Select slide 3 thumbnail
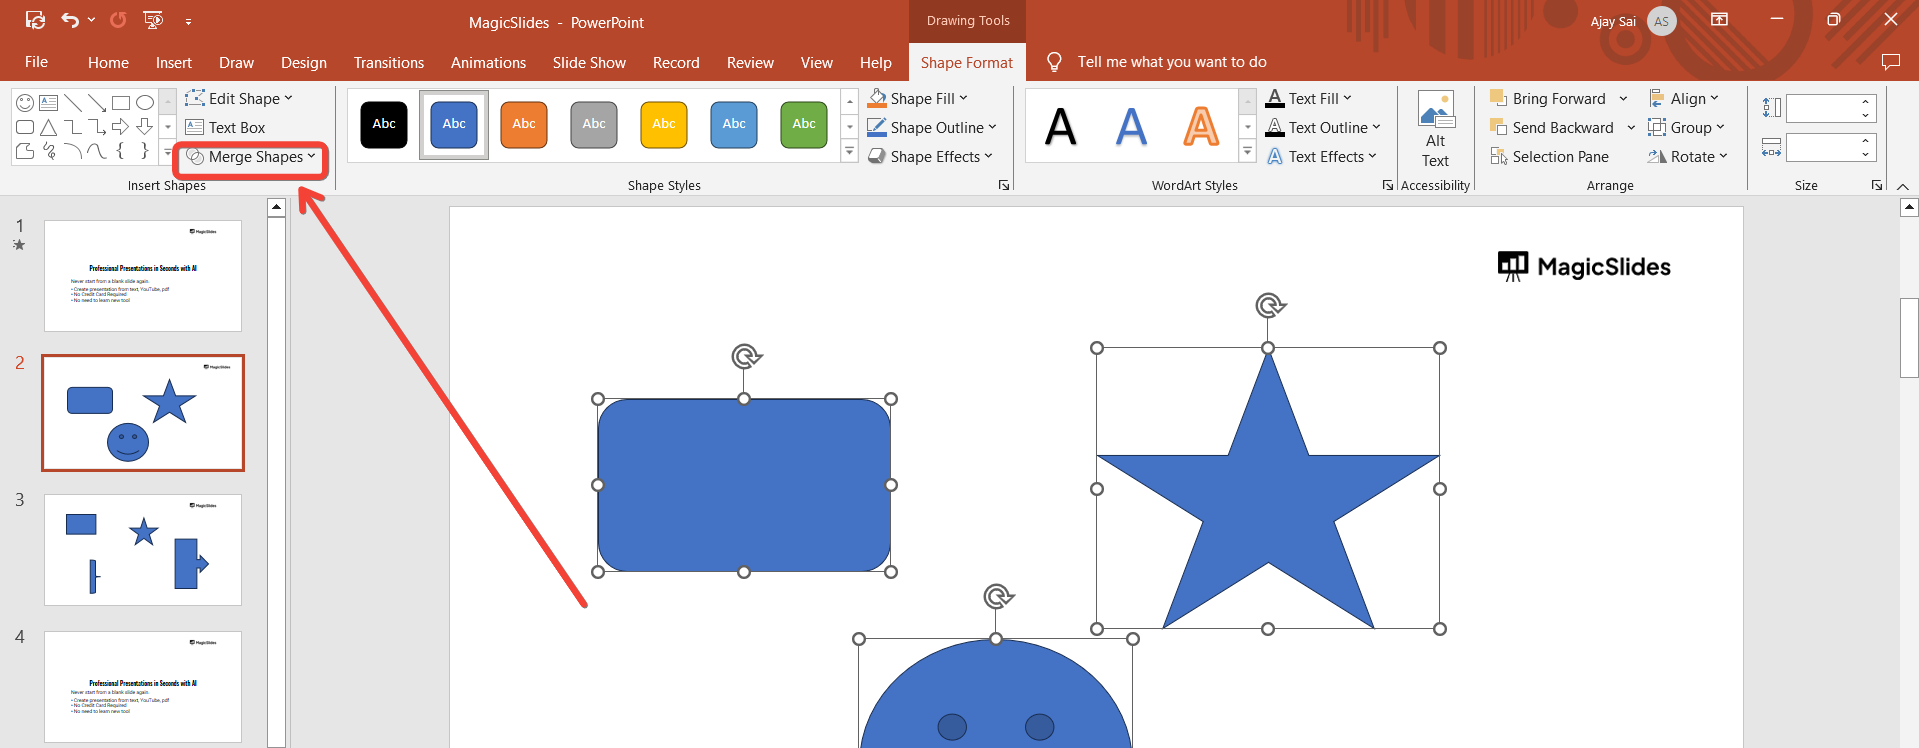The width and height of the screenshot is (1919, 748). [x=143, y=550]
